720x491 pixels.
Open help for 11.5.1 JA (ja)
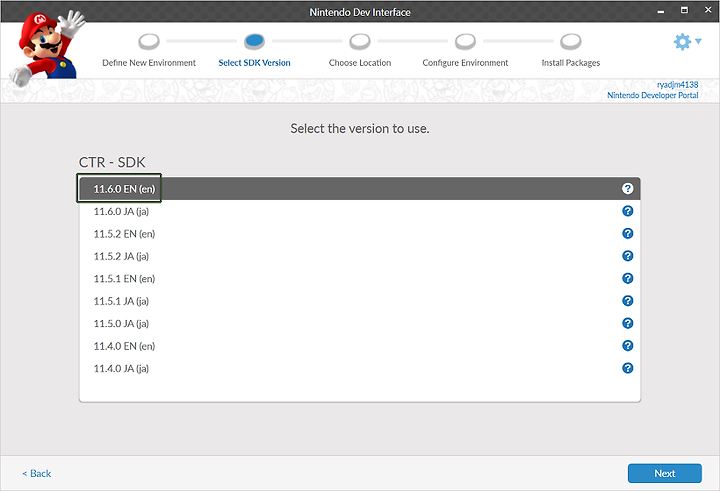(x=627, y=301)
